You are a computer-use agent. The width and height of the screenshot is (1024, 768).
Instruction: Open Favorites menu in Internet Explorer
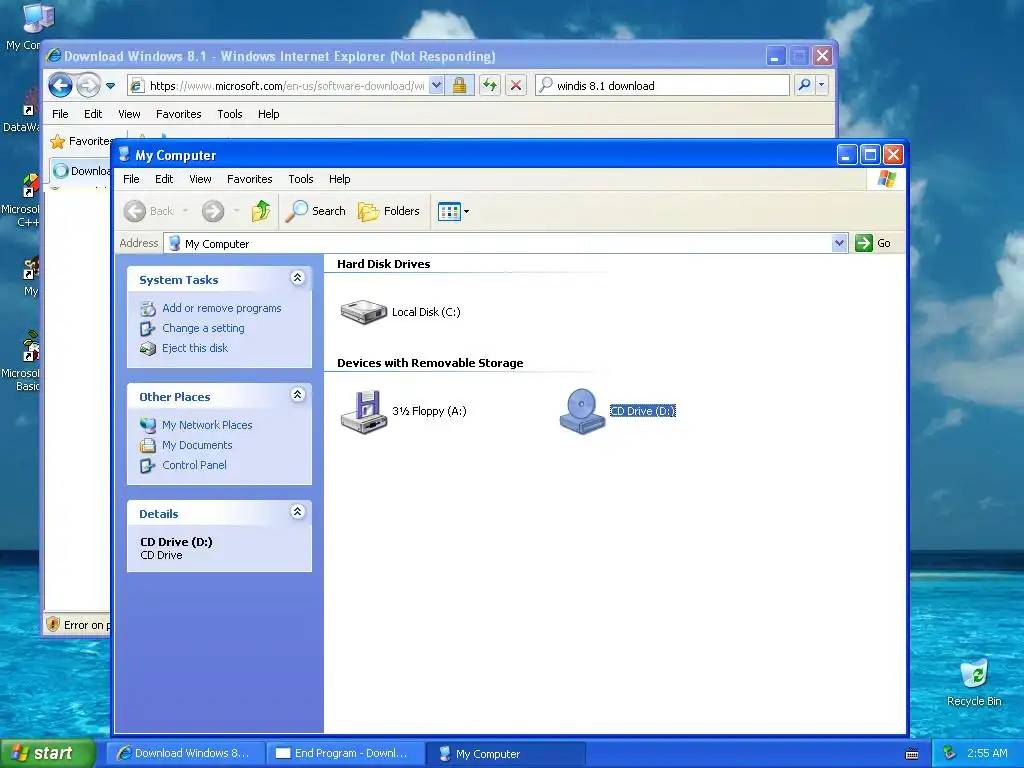tap(178, 114)
